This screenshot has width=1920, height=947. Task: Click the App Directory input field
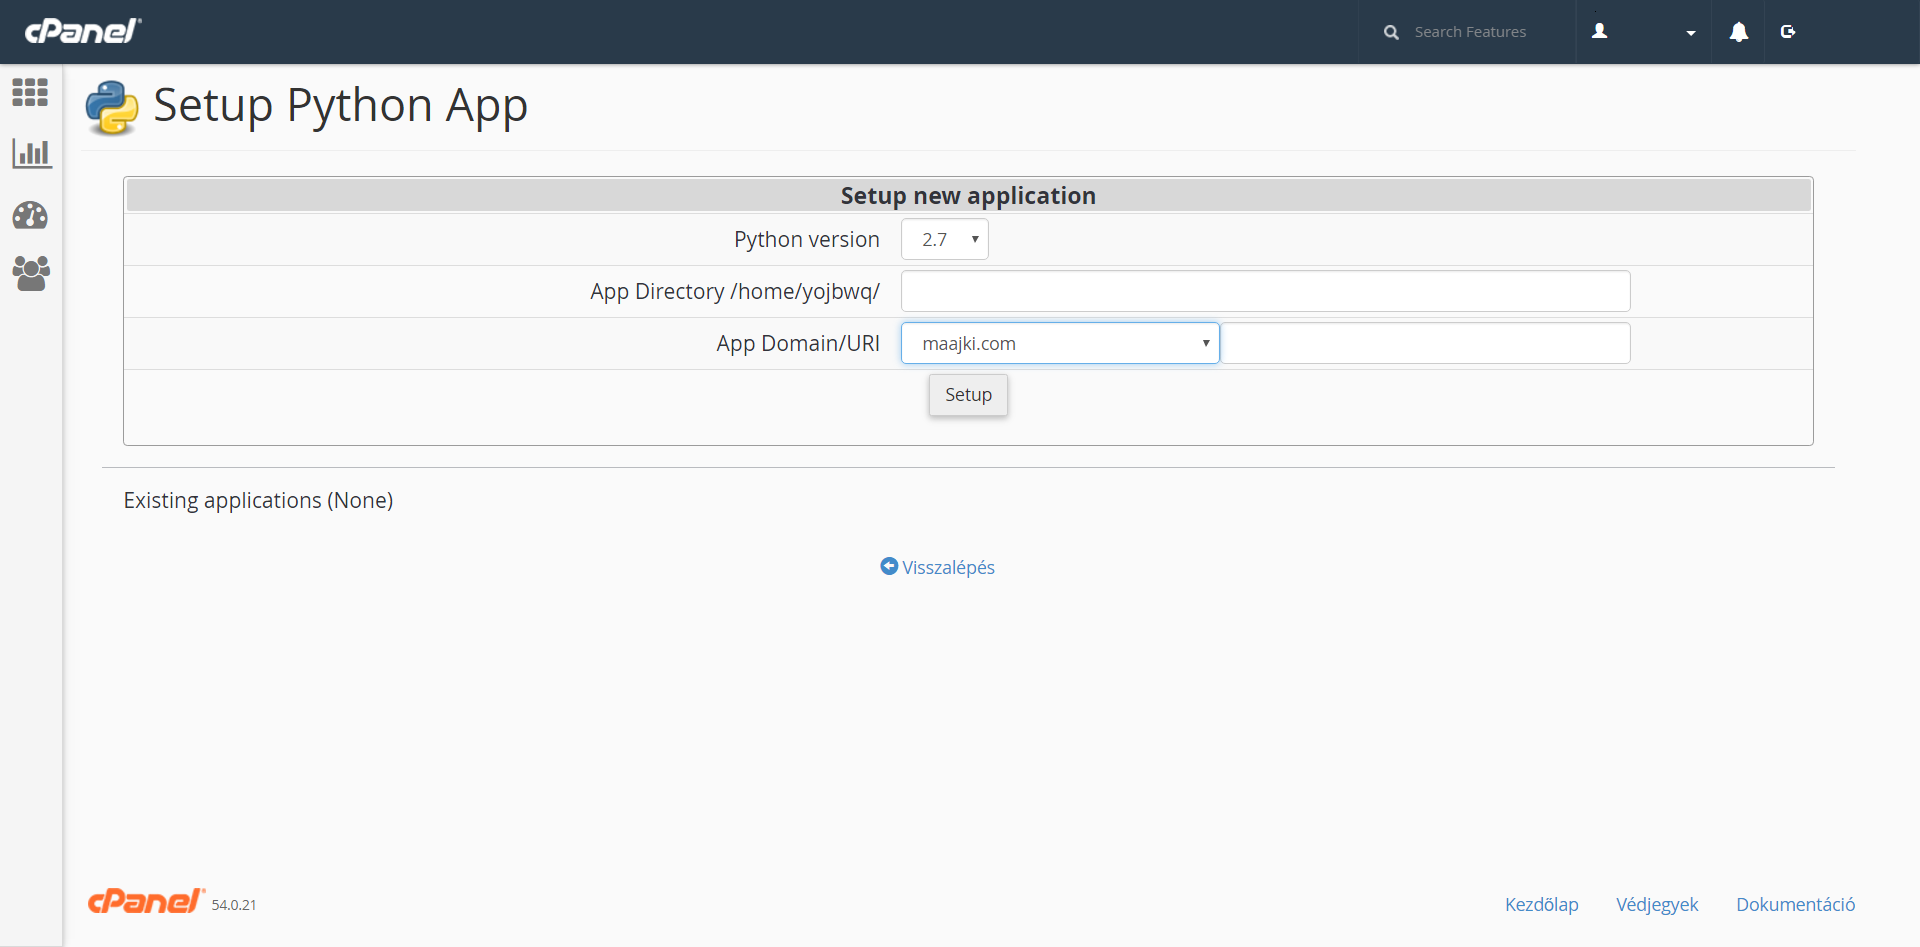tap(1266, 291)
